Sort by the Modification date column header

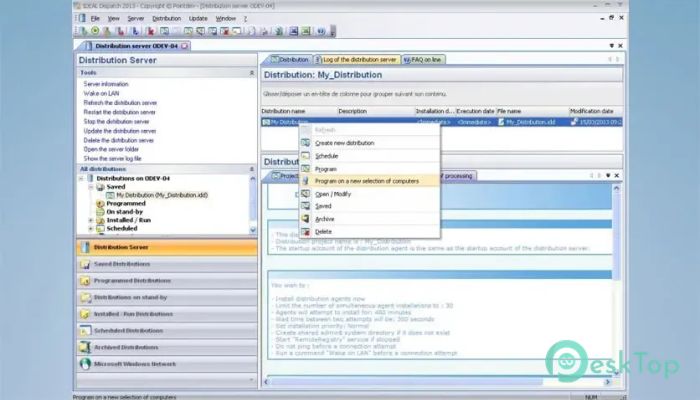[596, 111]
